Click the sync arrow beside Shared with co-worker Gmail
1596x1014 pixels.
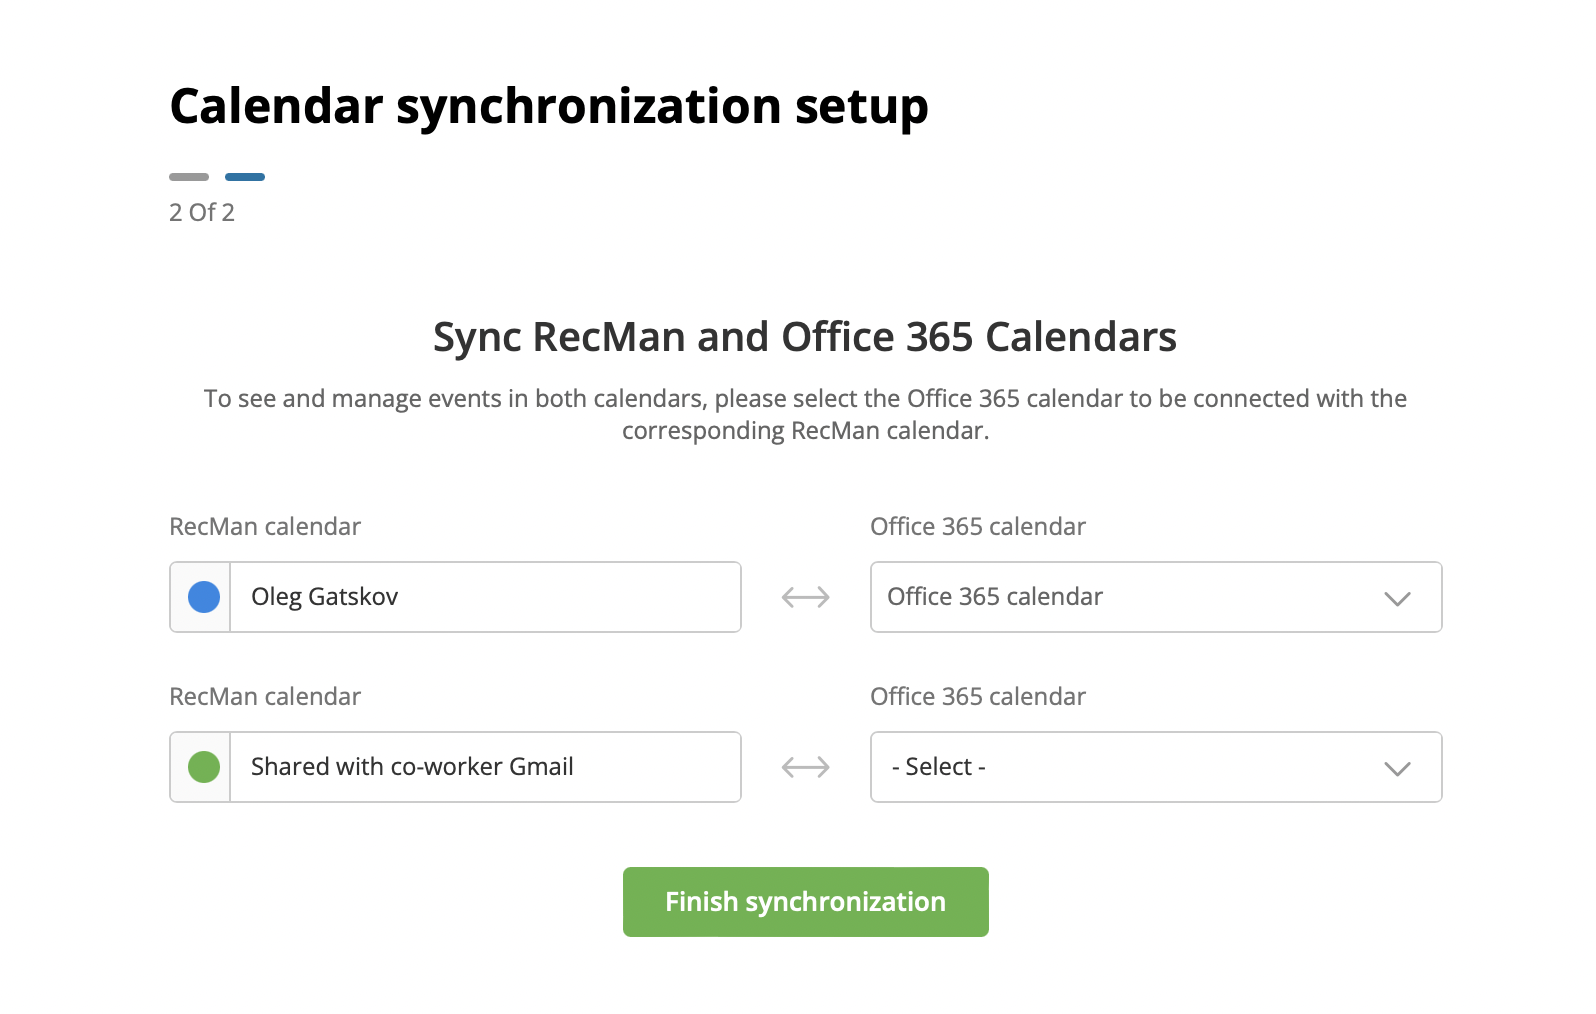805,767
